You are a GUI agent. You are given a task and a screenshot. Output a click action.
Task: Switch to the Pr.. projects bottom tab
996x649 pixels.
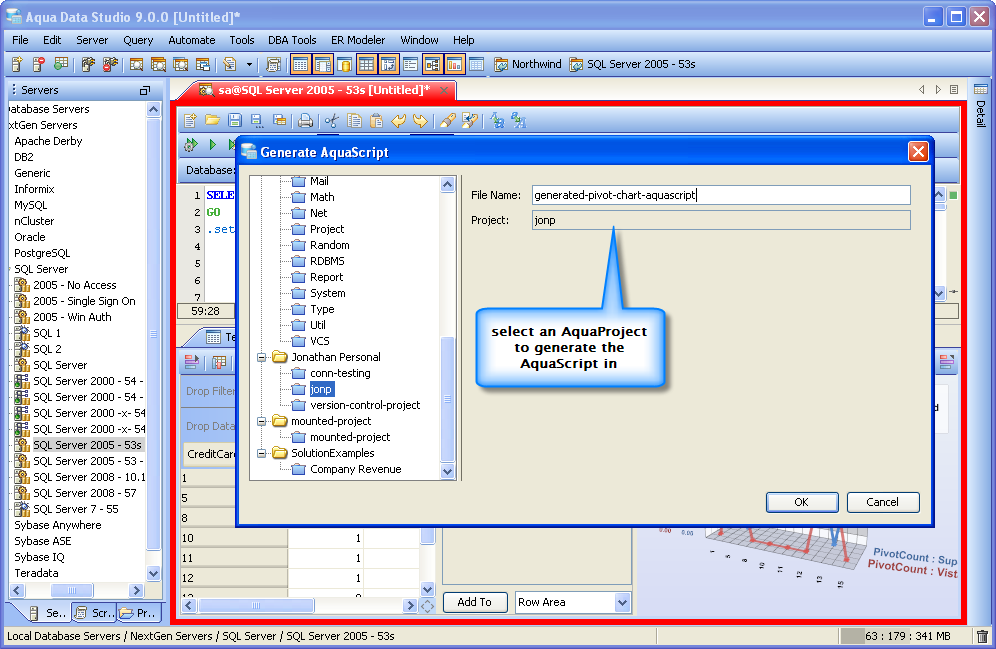(x=138, y=613)
